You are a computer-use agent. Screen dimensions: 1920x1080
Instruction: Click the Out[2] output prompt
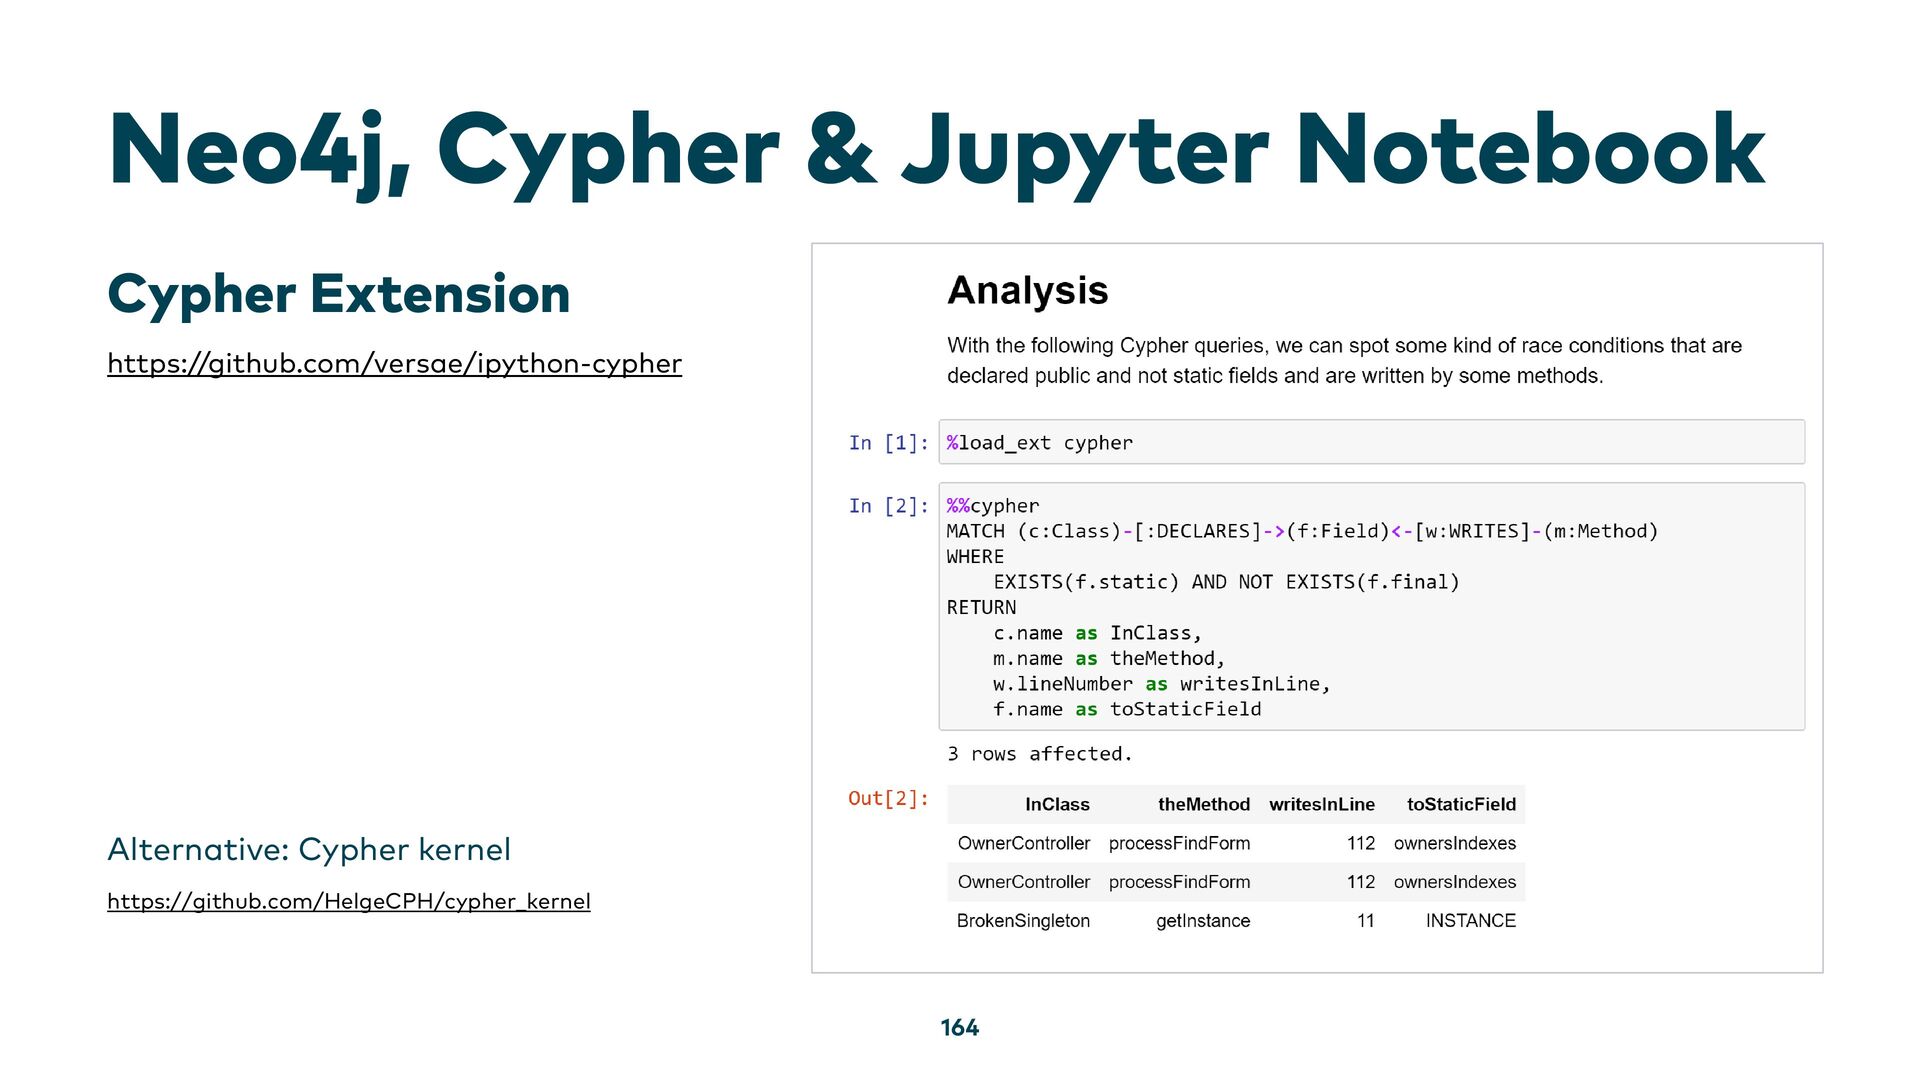tap(888, 798)
